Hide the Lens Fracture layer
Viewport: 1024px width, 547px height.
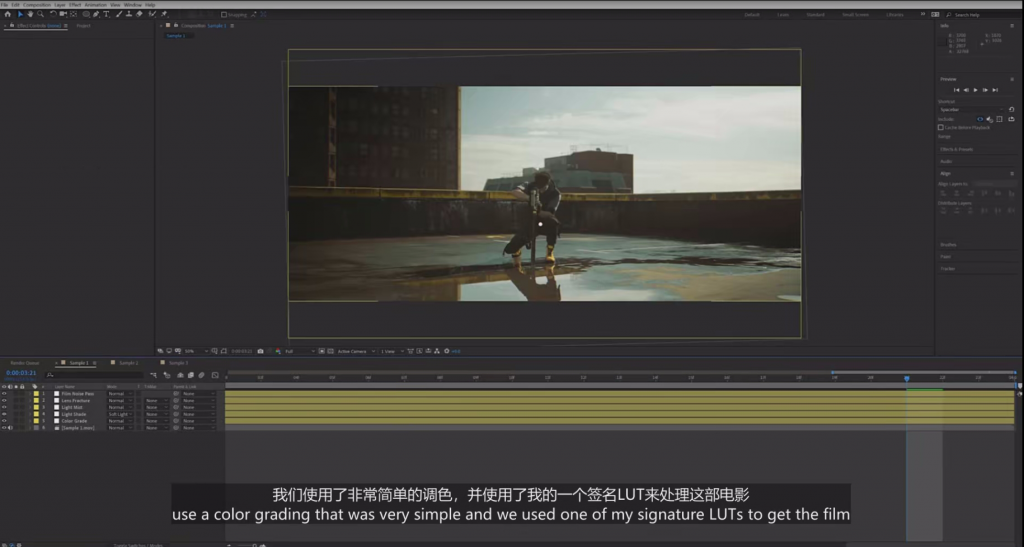4,400
